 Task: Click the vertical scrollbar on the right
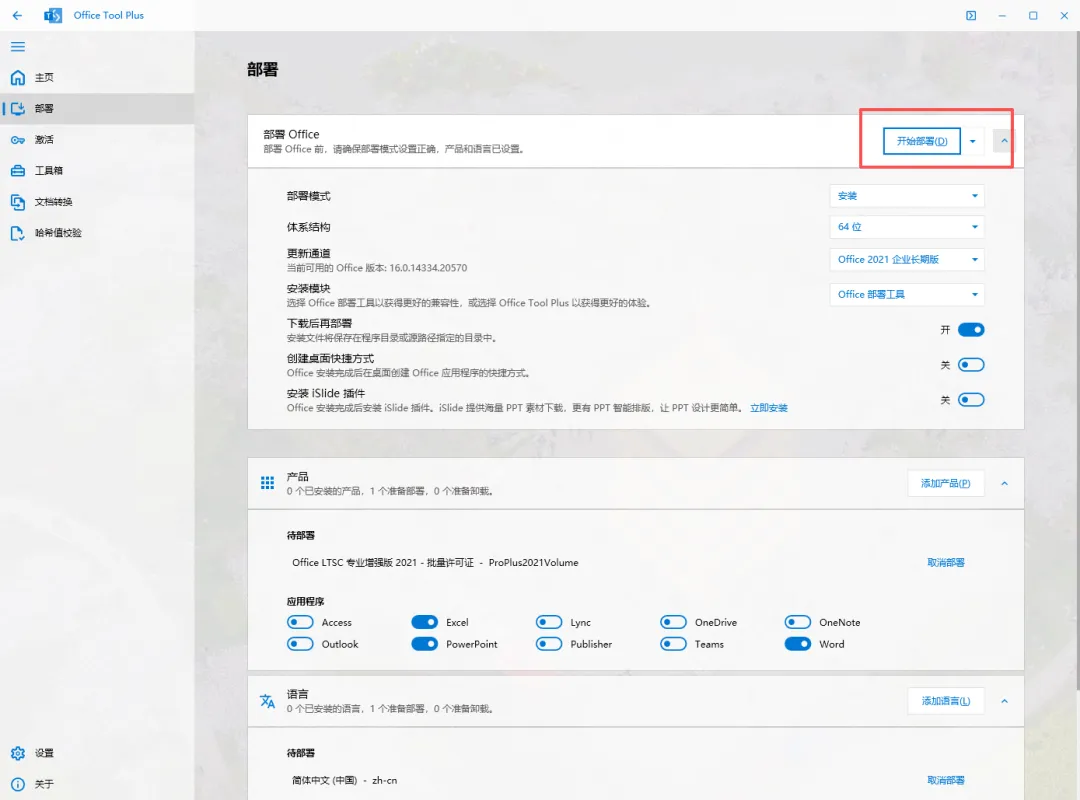tap(1076, 360)
